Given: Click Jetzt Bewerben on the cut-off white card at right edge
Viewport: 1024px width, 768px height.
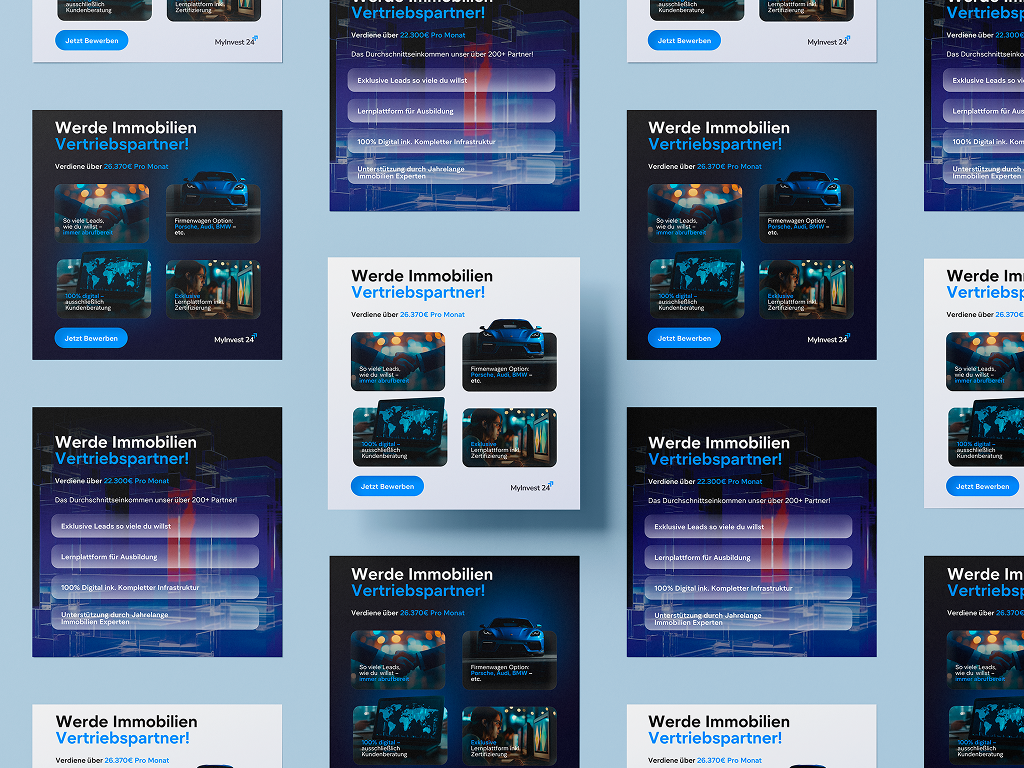Looking at the screenshot, I should coord(982,486).
